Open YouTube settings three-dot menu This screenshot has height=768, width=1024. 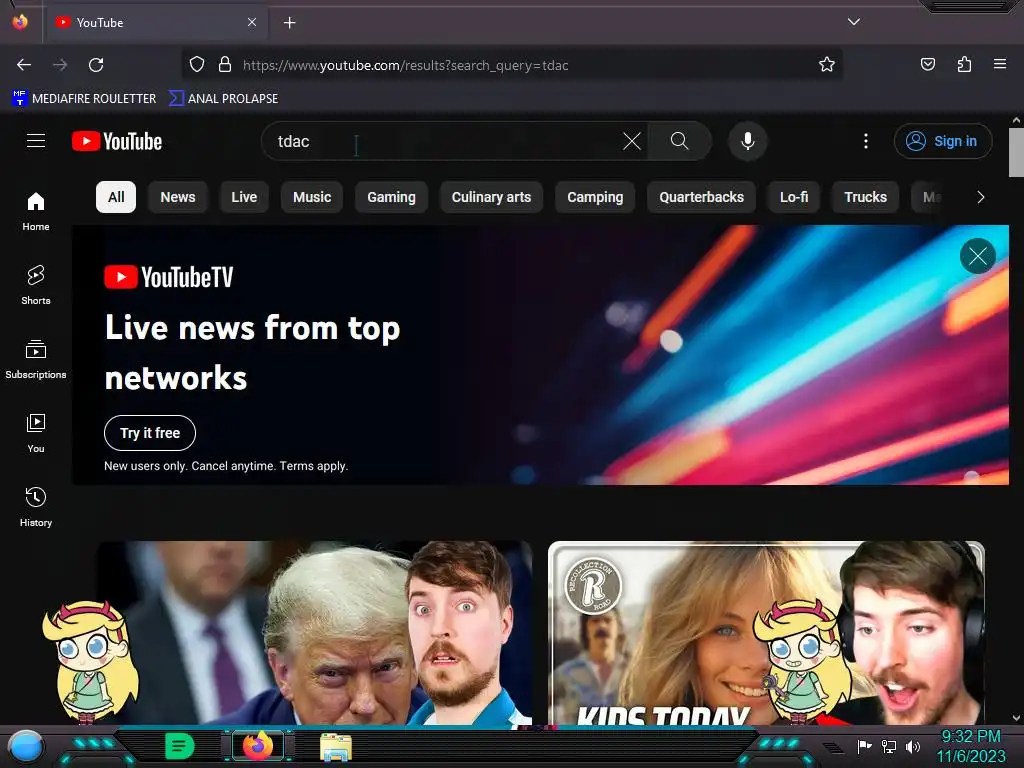pos(866,141)
